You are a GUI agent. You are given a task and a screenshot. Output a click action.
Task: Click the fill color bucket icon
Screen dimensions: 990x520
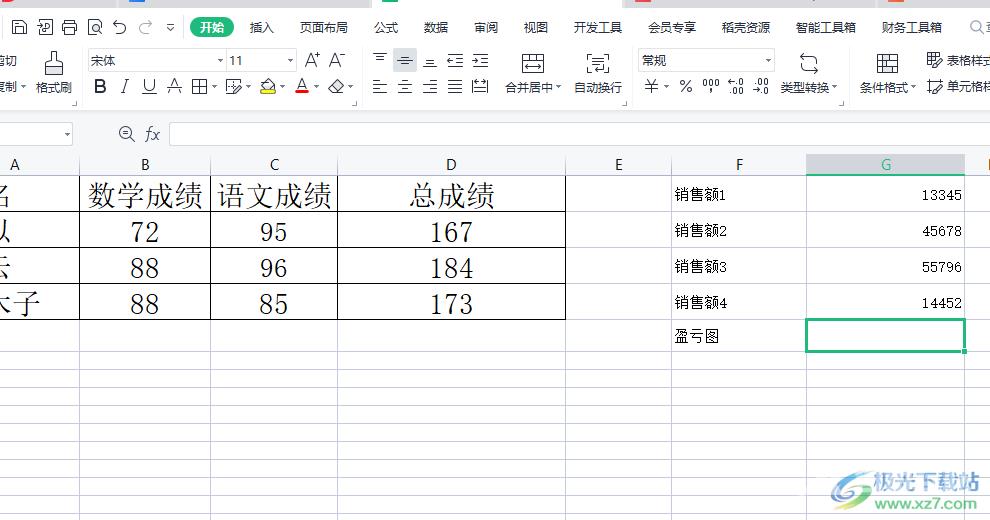point(268,86)
